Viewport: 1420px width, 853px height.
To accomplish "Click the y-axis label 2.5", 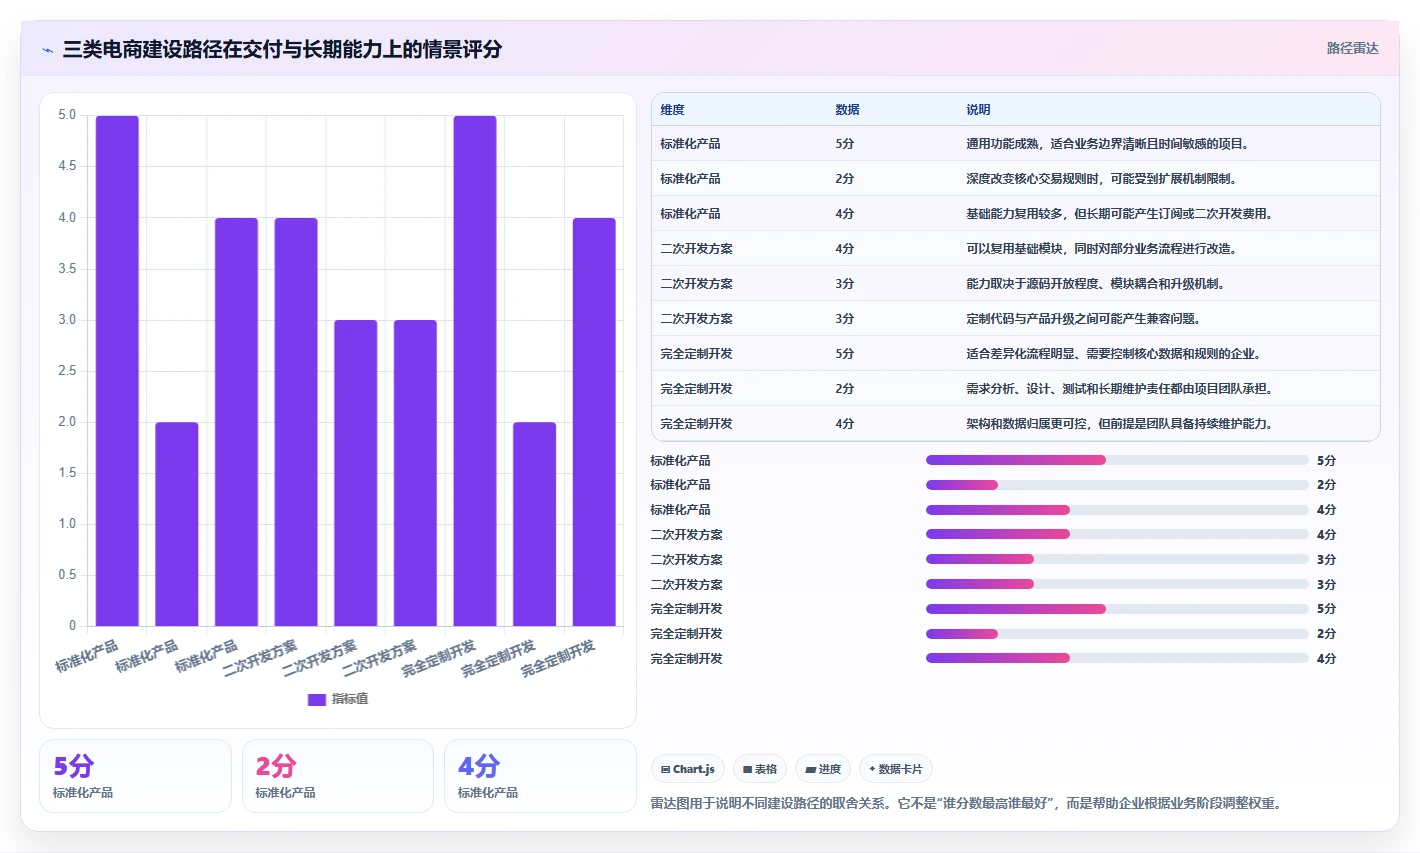I will click(67, 371).
